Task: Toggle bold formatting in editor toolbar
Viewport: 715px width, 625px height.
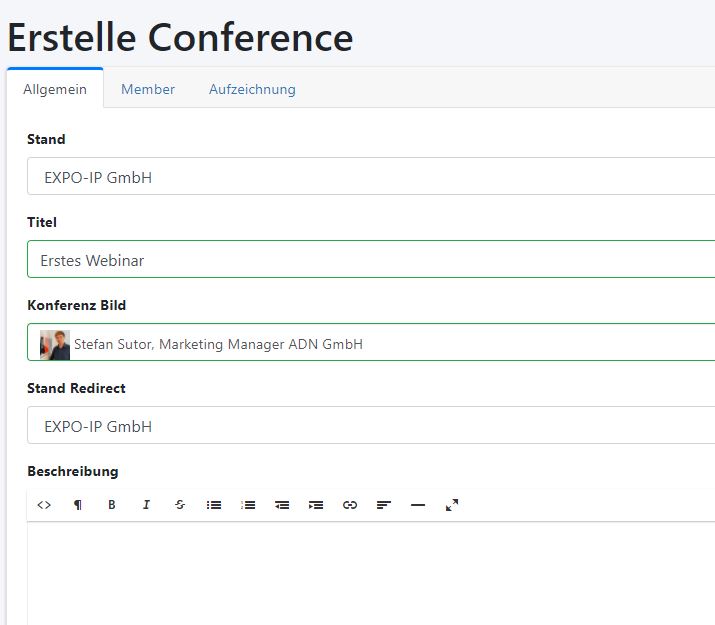Action: (112, 505)
